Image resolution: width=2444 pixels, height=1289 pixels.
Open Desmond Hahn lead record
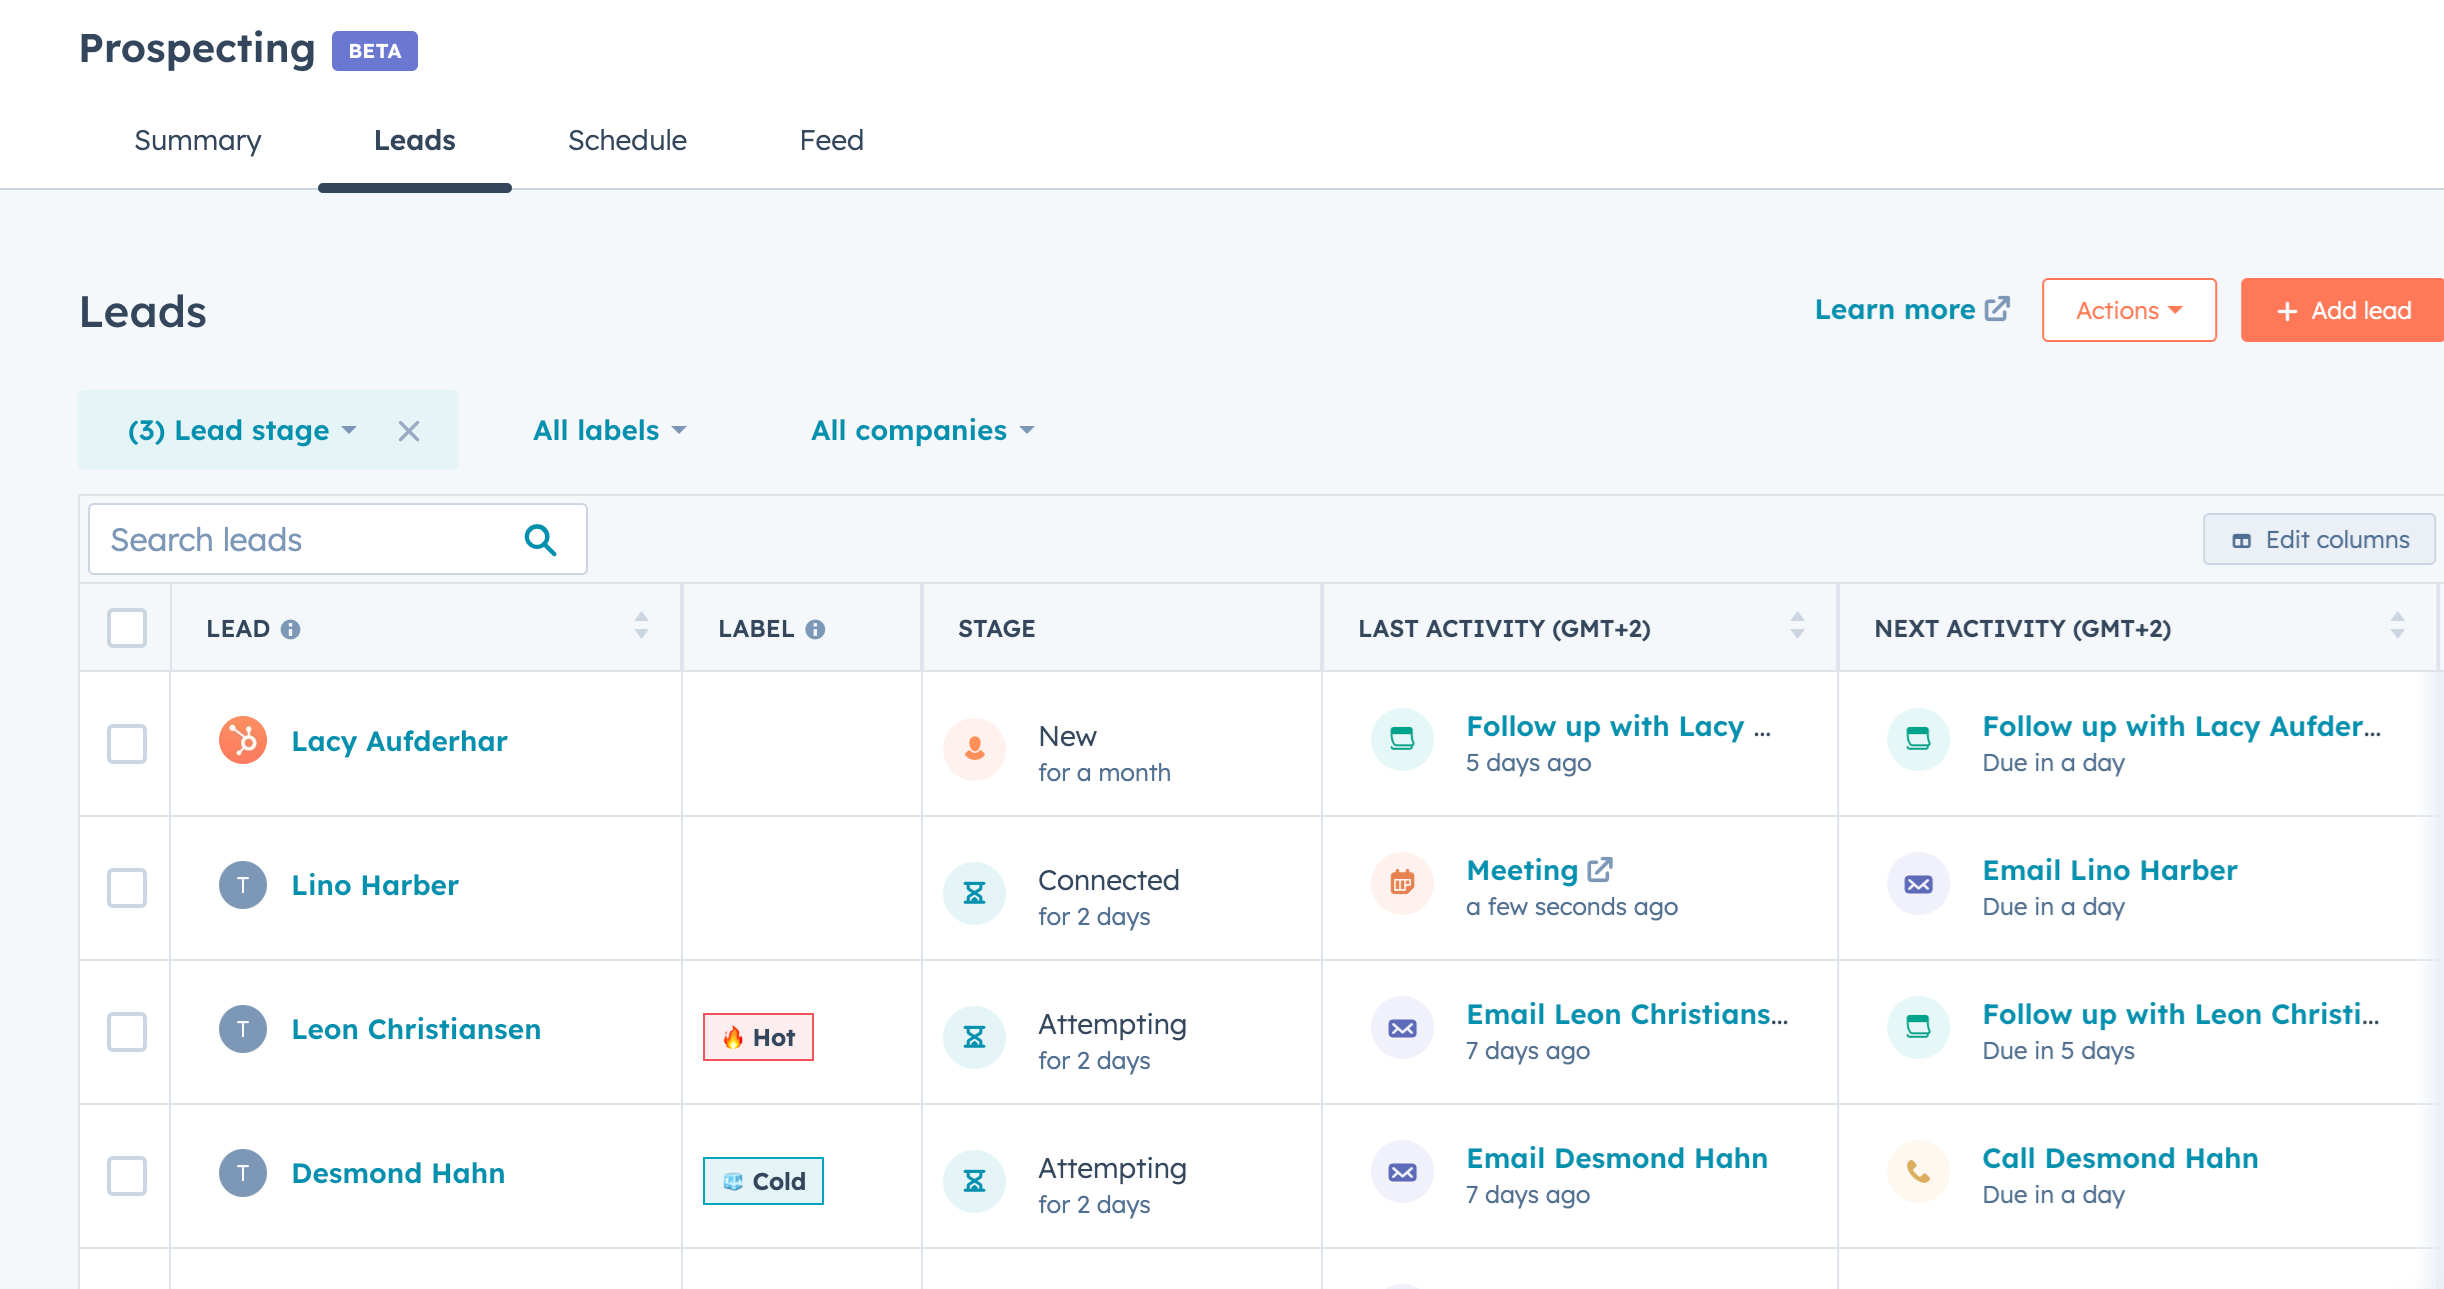398,1173
